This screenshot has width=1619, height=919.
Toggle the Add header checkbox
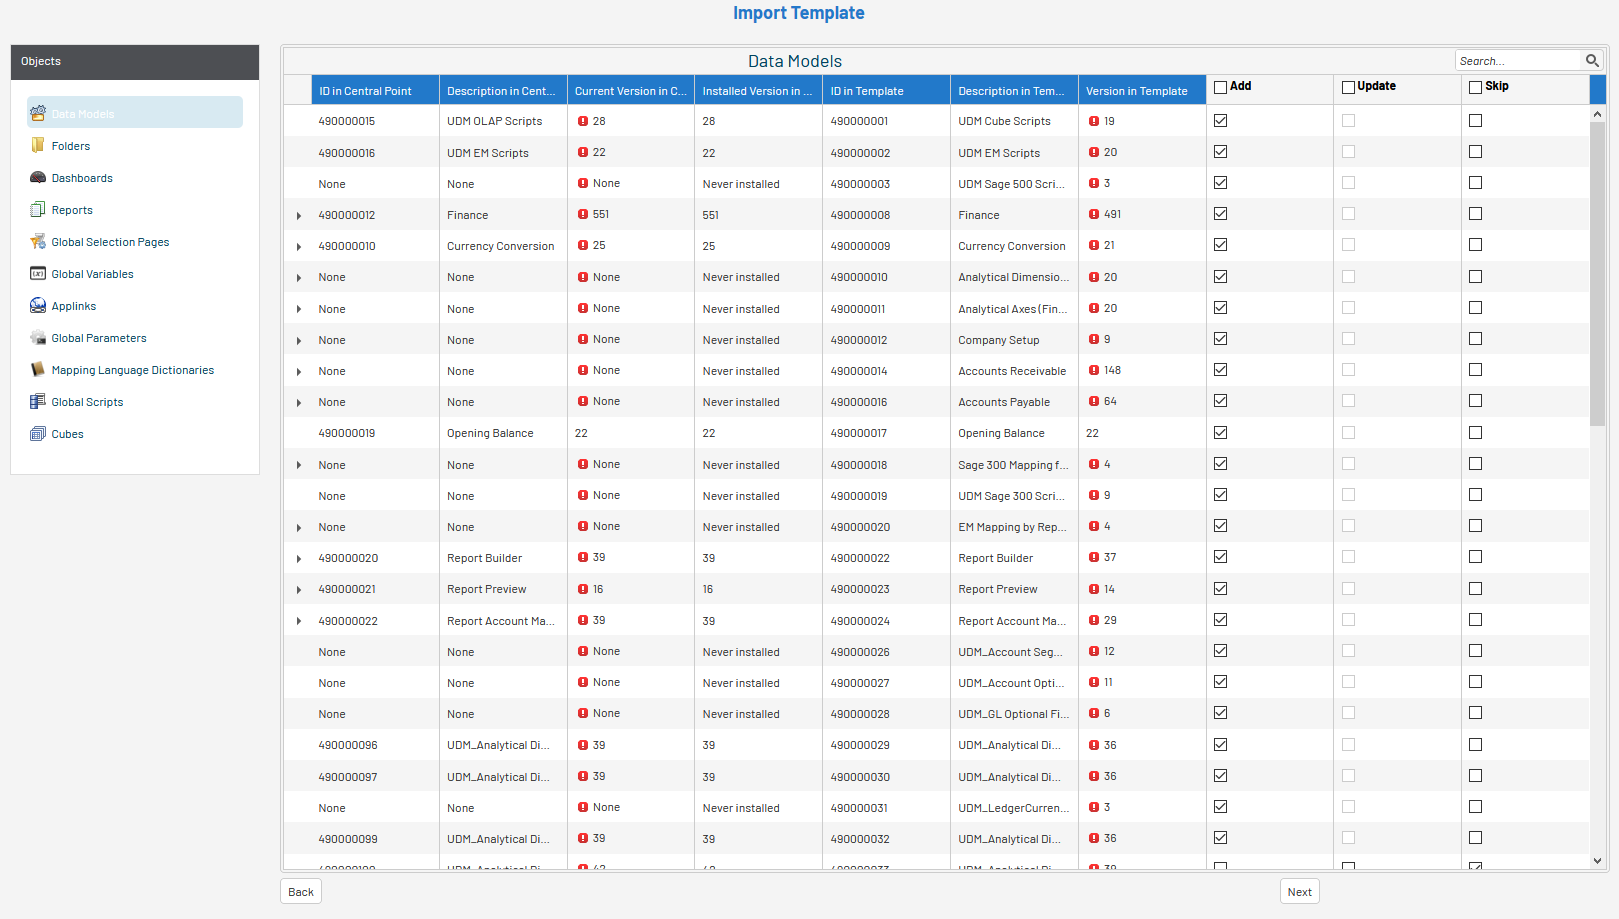[1220, 87]
